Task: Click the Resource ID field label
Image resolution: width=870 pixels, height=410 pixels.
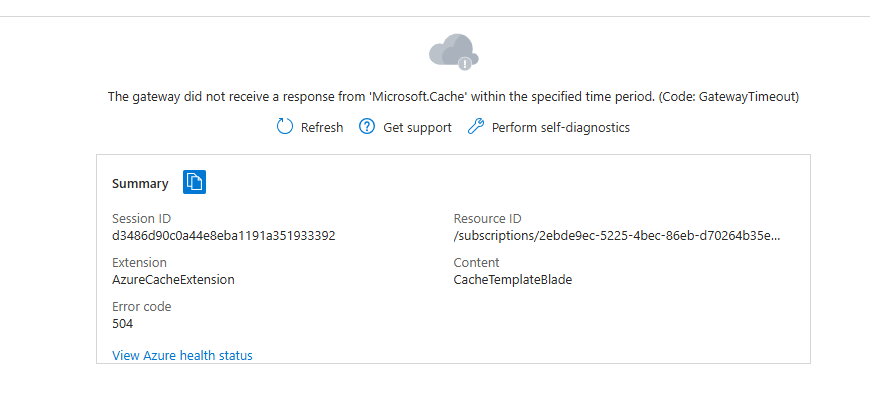Action: point(488,219)
